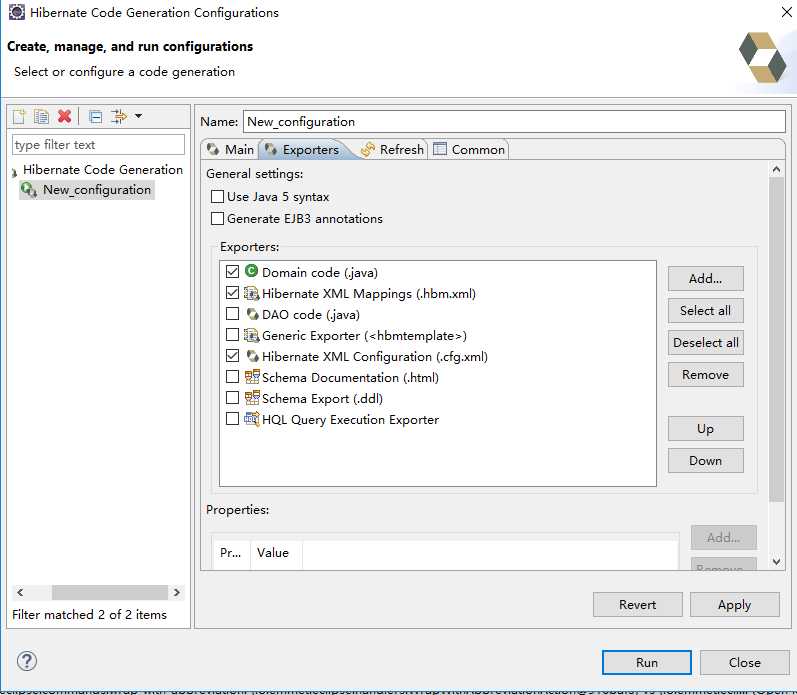Close the dialog with the window X

[786, 12]
